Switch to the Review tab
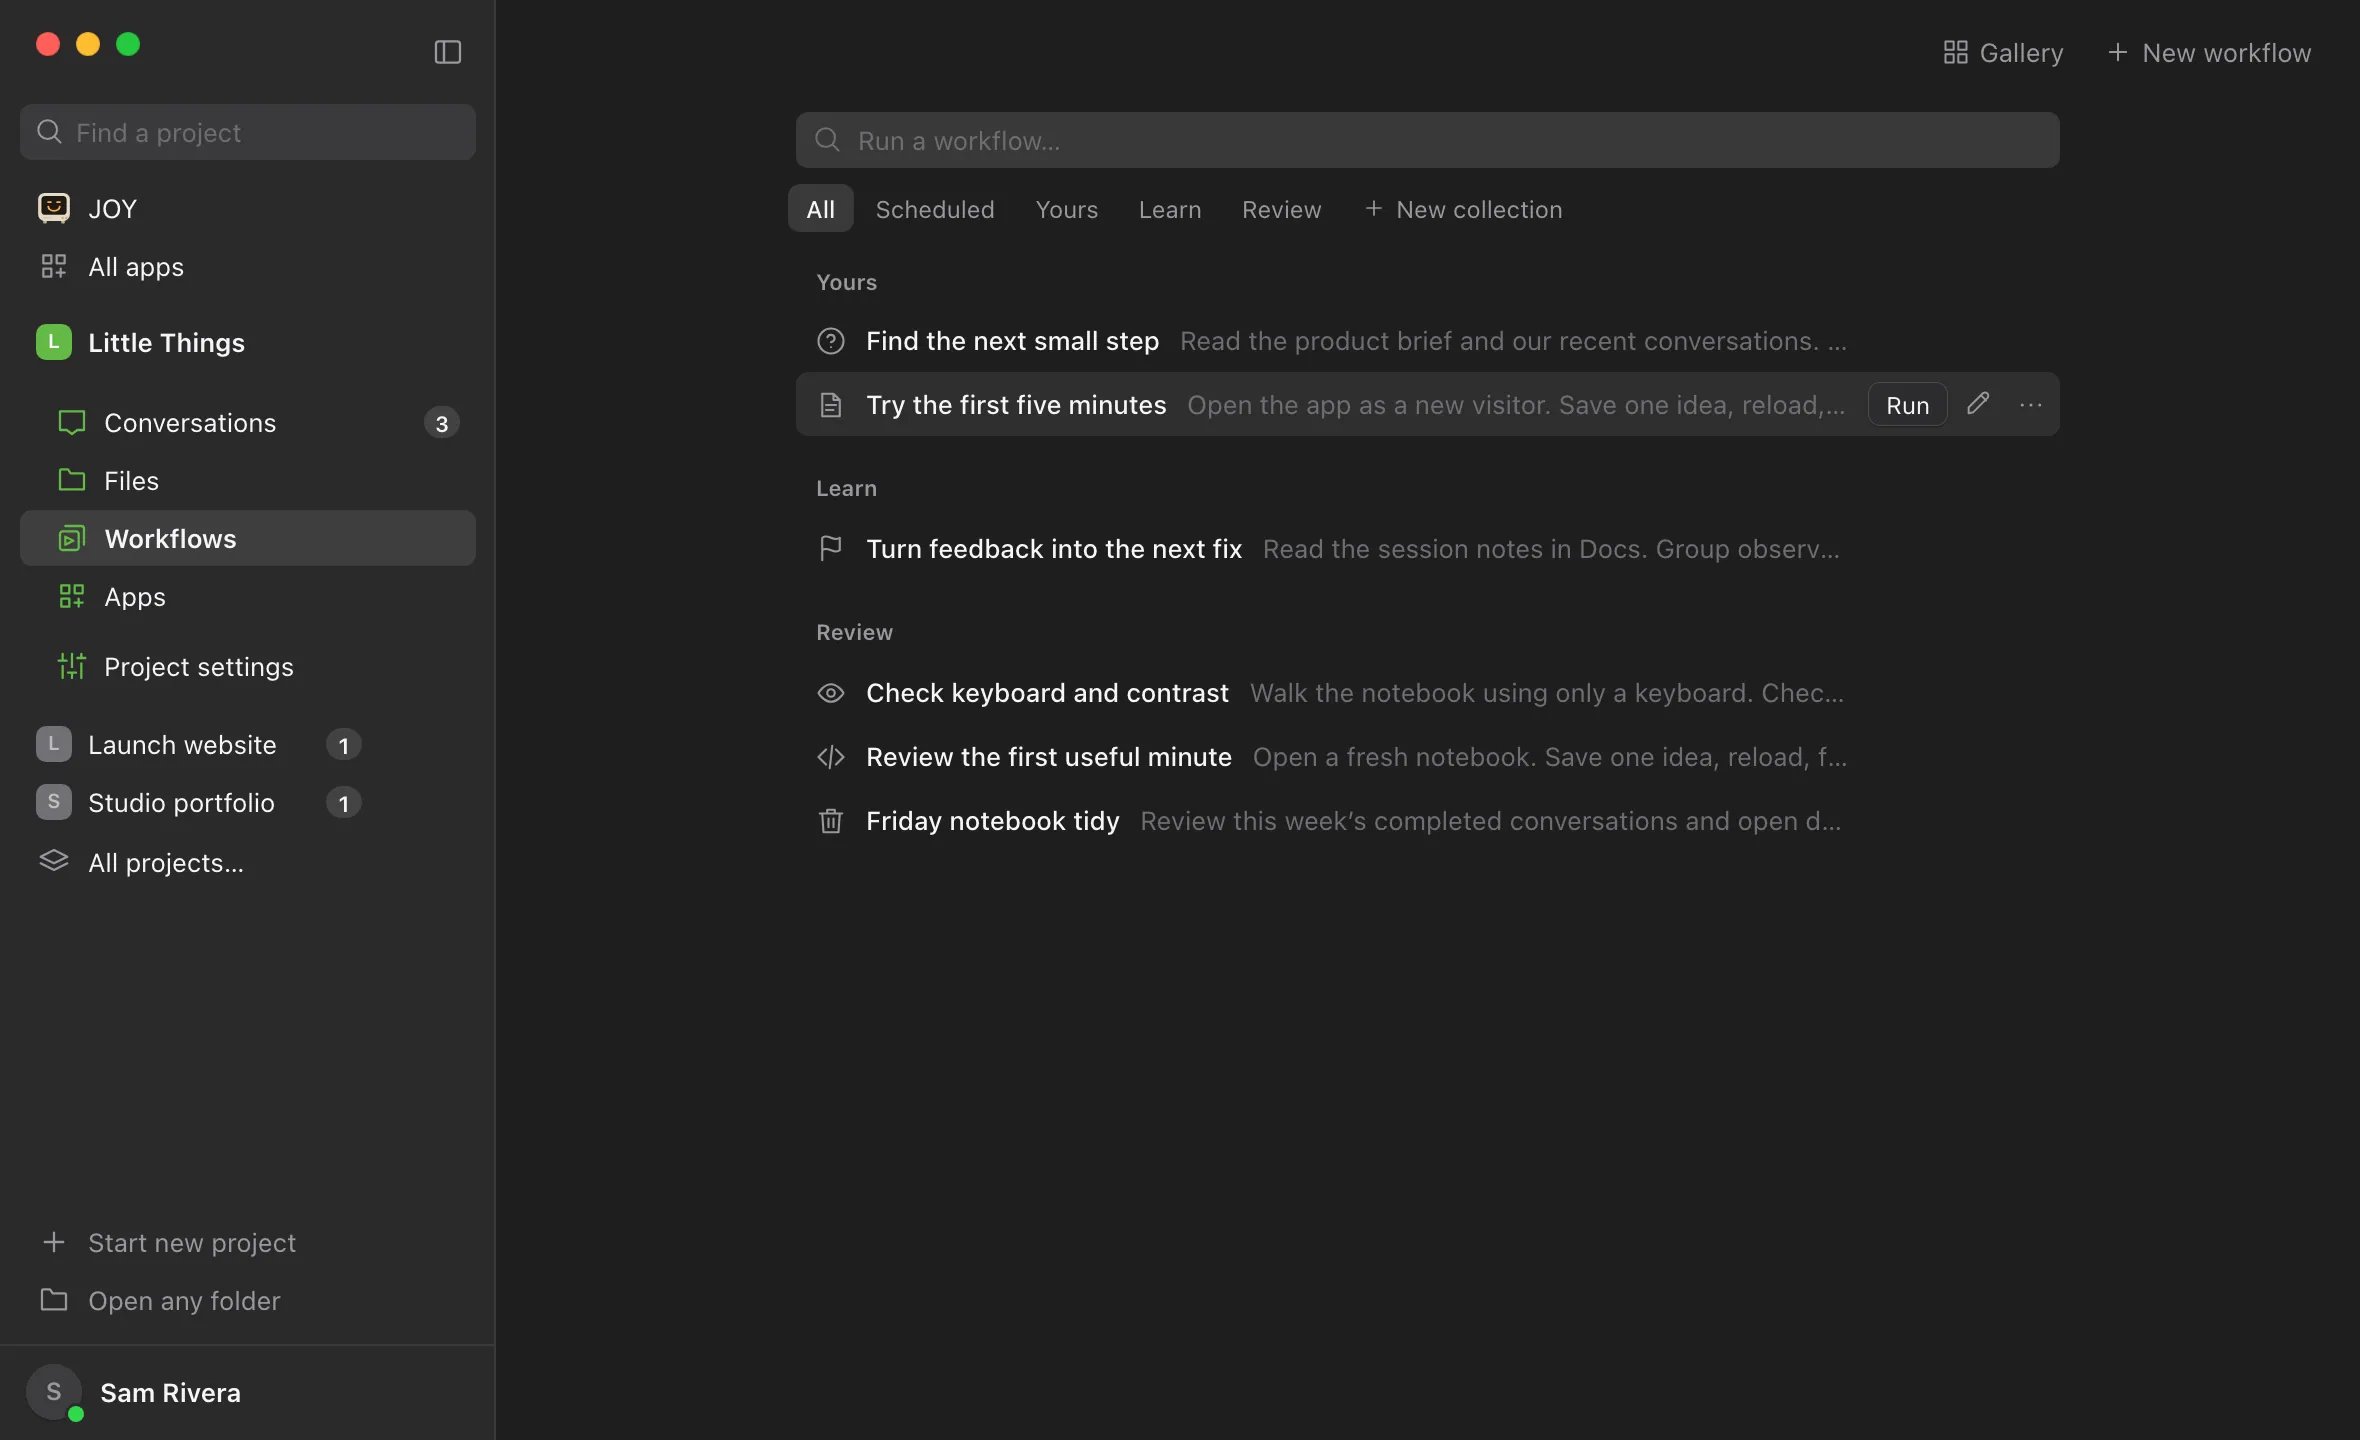The height and width of the screenshot is (1440, 2360). pyautogui.click(x=1281, y=208)
